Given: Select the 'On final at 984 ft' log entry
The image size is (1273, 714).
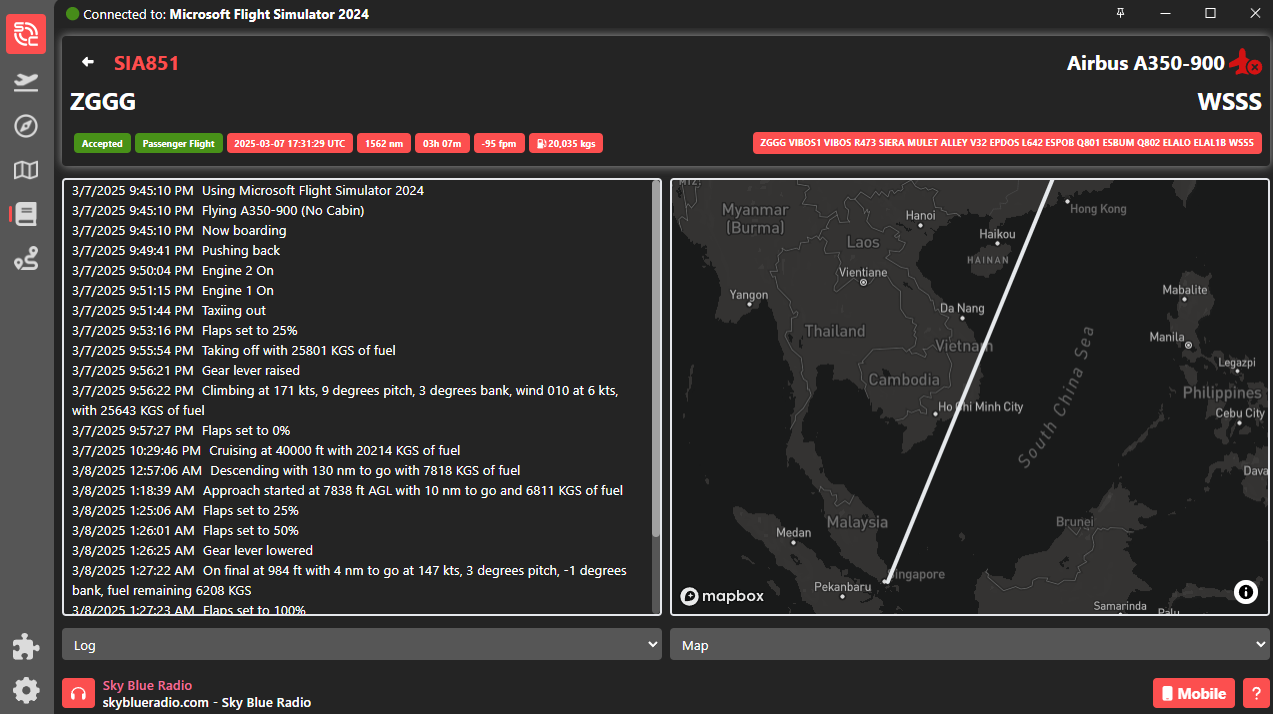Looking at the screenshot, I should (x=350, y=580).
